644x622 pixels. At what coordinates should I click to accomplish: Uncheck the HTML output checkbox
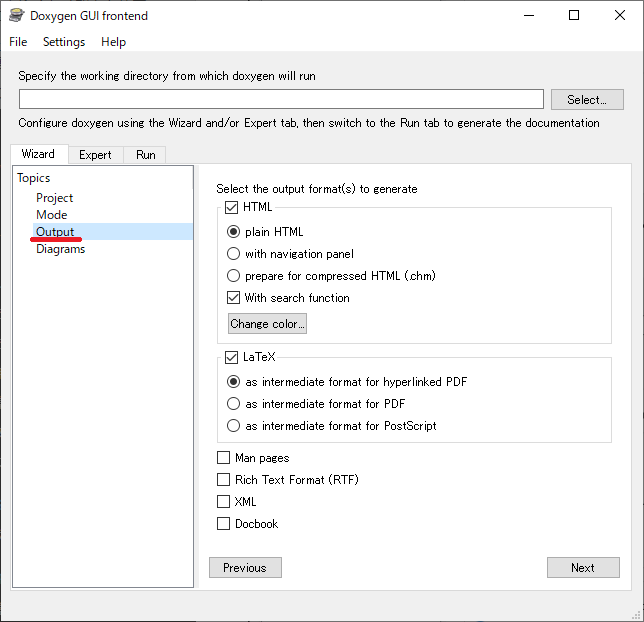pyautogui.click(x=232, y=208)
